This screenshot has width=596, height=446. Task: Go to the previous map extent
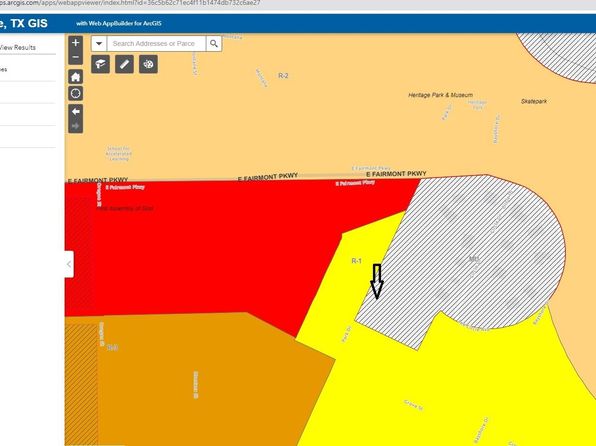pyautogui.click(x=75, y=111)
